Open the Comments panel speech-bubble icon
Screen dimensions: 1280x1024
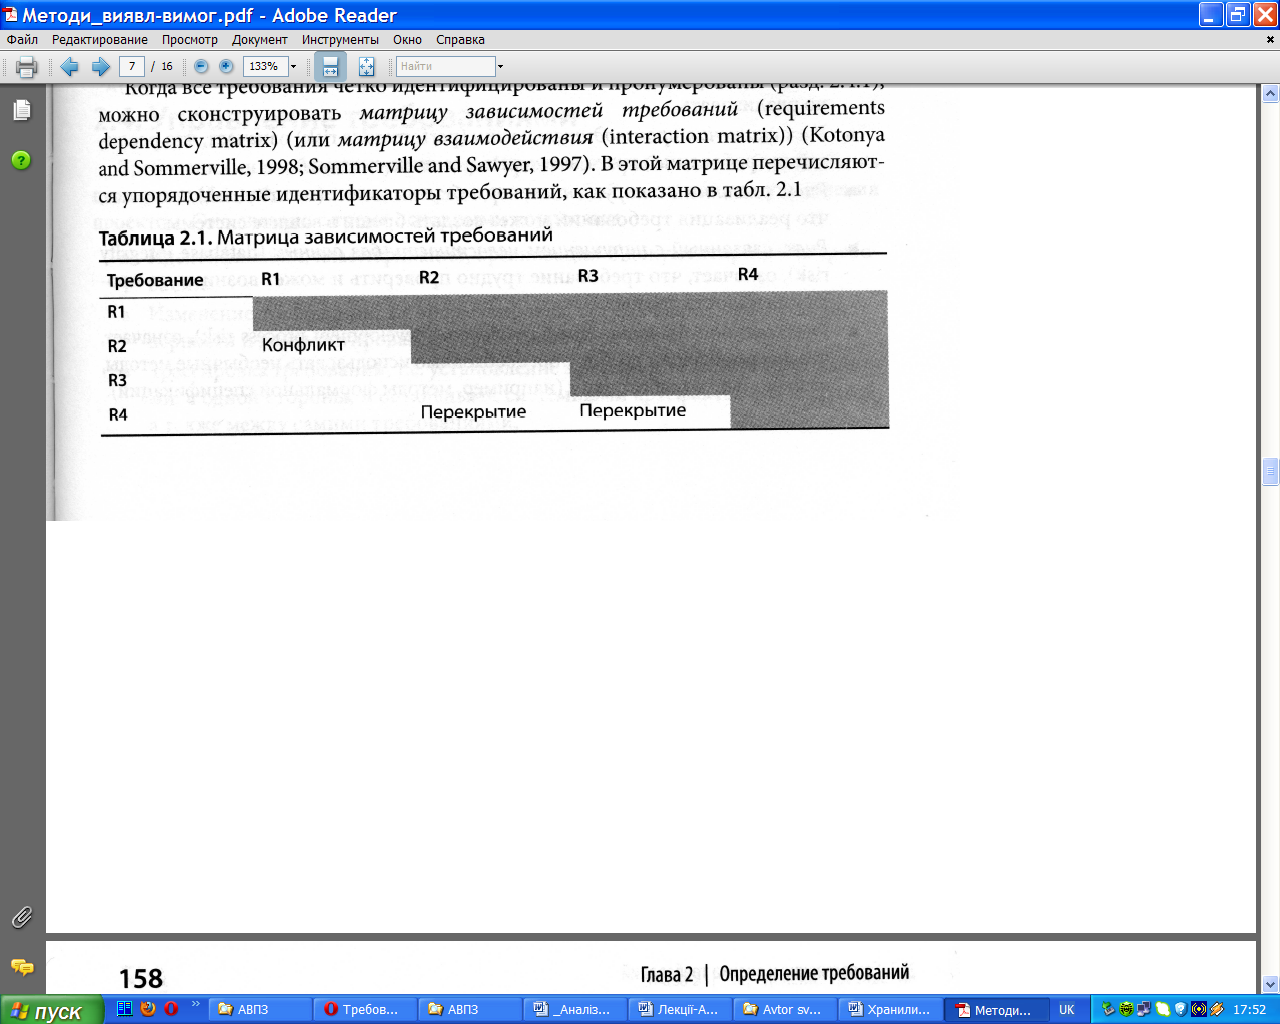click(21, 967)
